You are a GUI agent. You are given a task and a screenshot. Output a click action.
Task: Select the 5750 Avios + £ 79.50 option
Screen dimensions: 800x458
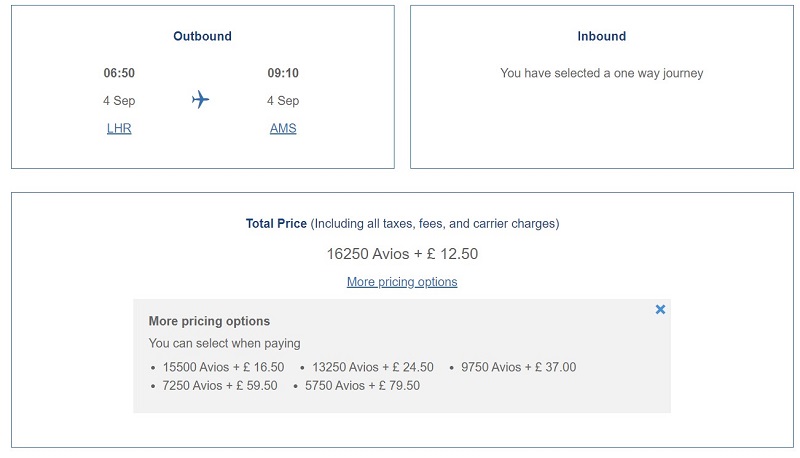coord(362,386)
